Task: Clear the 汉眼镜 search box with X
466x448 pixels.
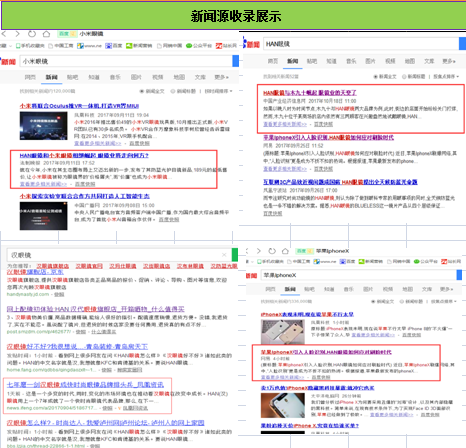Action: pyautogui.click(x=224, y=255)
